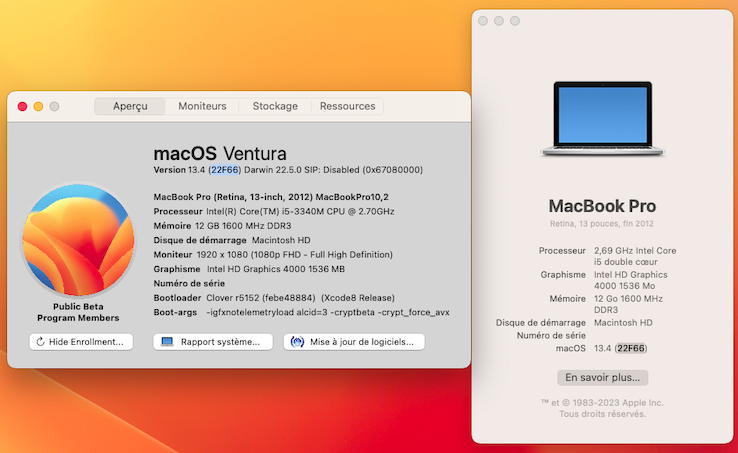The height and width of the screenshot is (453, 738).
Task: Click En savoir plus button
Action: [602, 378]
